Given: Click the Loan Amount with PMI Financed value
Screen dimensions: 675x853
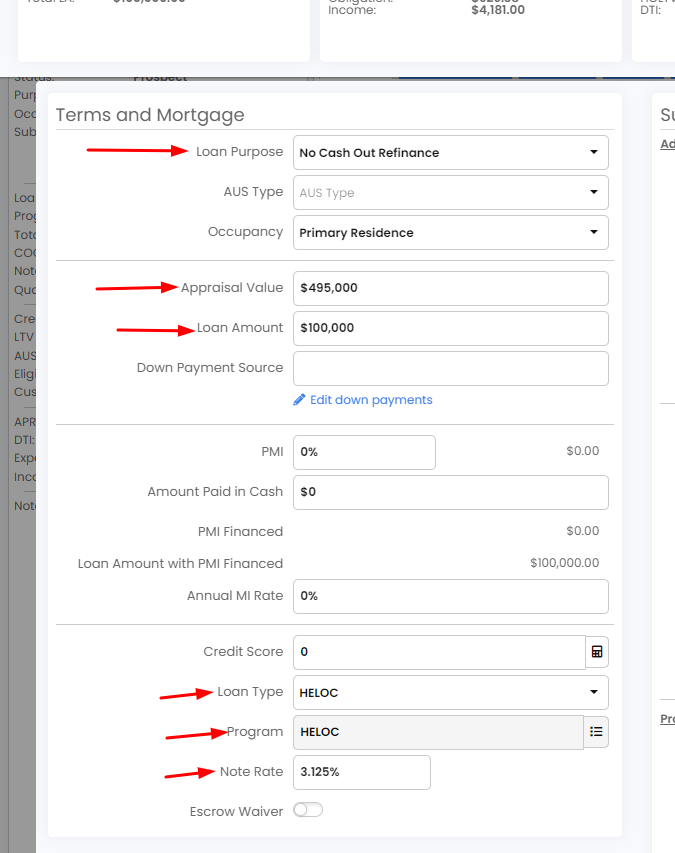Looking at the screenshot, I should coord(564,564).
